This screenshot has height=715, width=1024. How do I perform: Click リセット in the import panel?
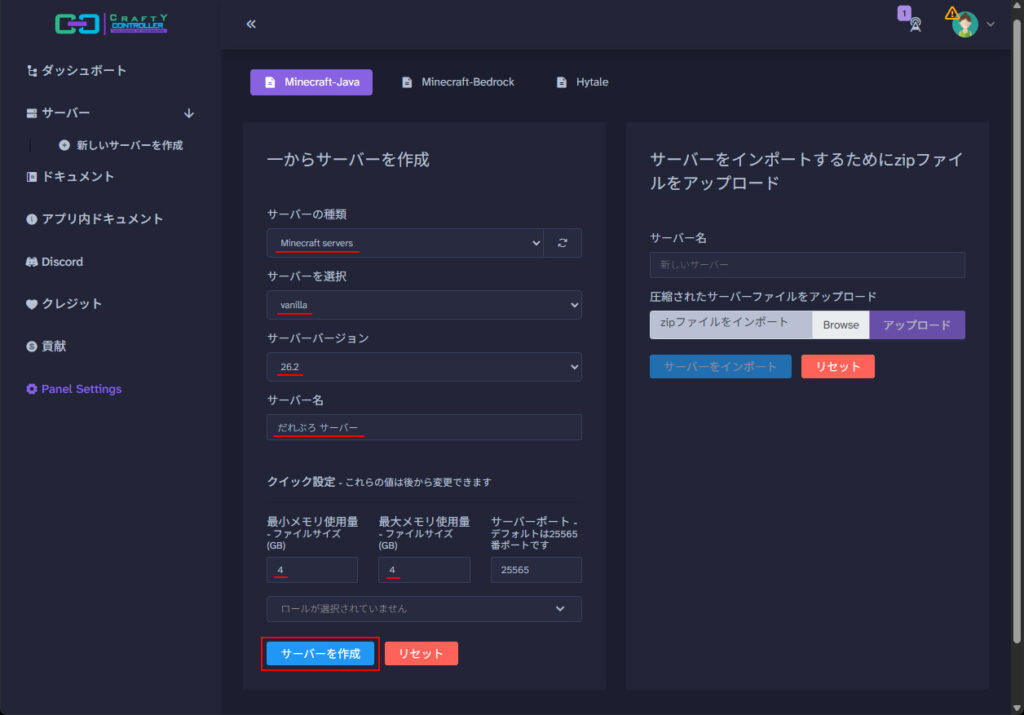(838, 366)
